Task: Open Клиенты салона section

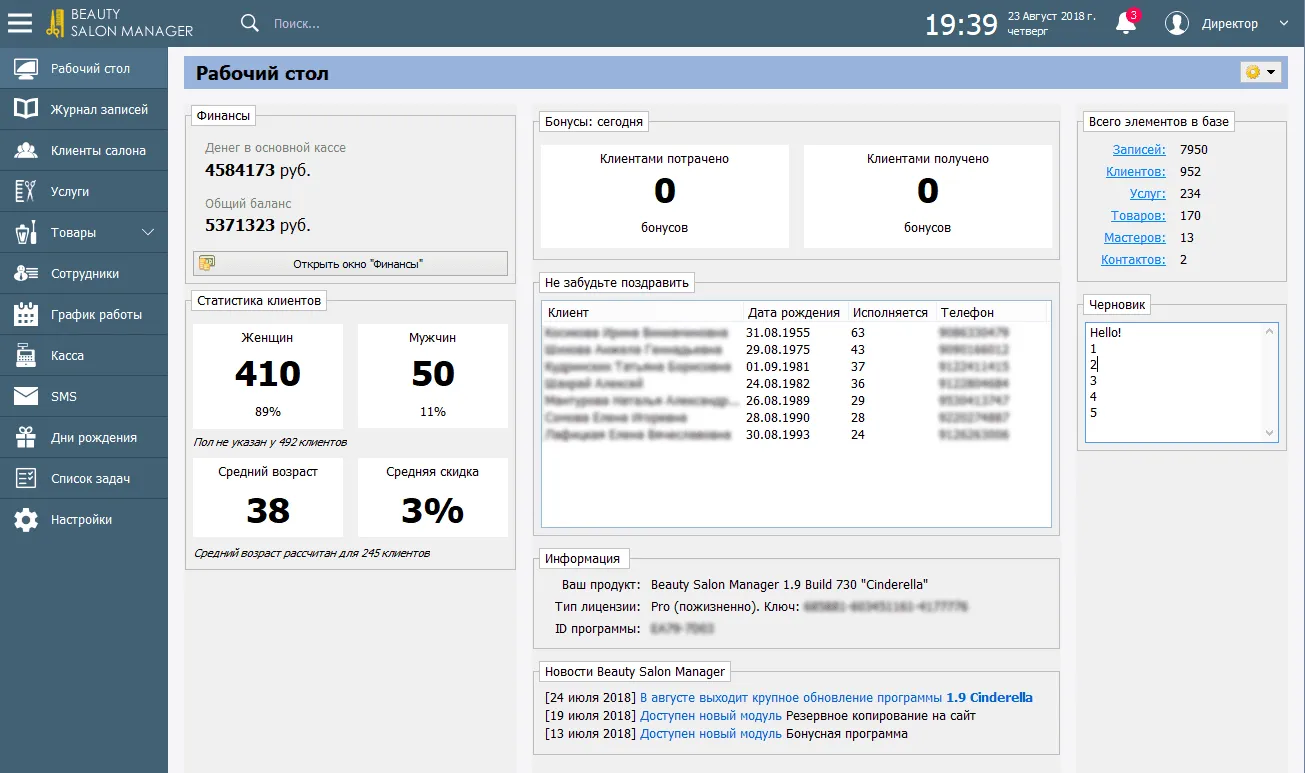Action: click(x=84, y=151)
